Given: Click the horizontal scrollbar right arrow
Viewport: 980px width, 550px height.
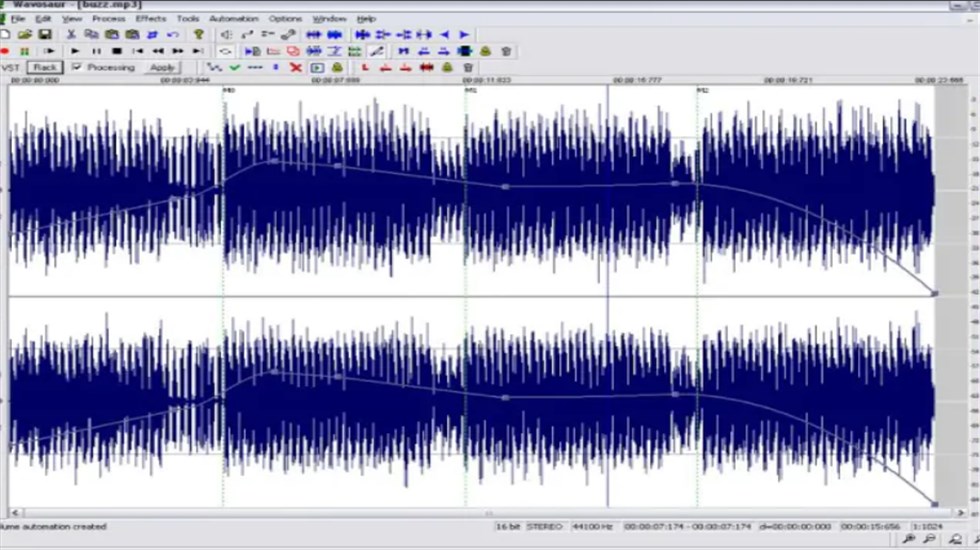Looking at the screenshot, I should (961, 512).
